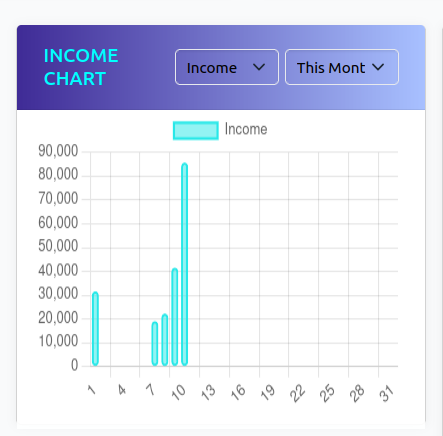Click the income bar at day 1
Image resolution: width=443 pixels, height=436 pixels.
pos(95,329)
